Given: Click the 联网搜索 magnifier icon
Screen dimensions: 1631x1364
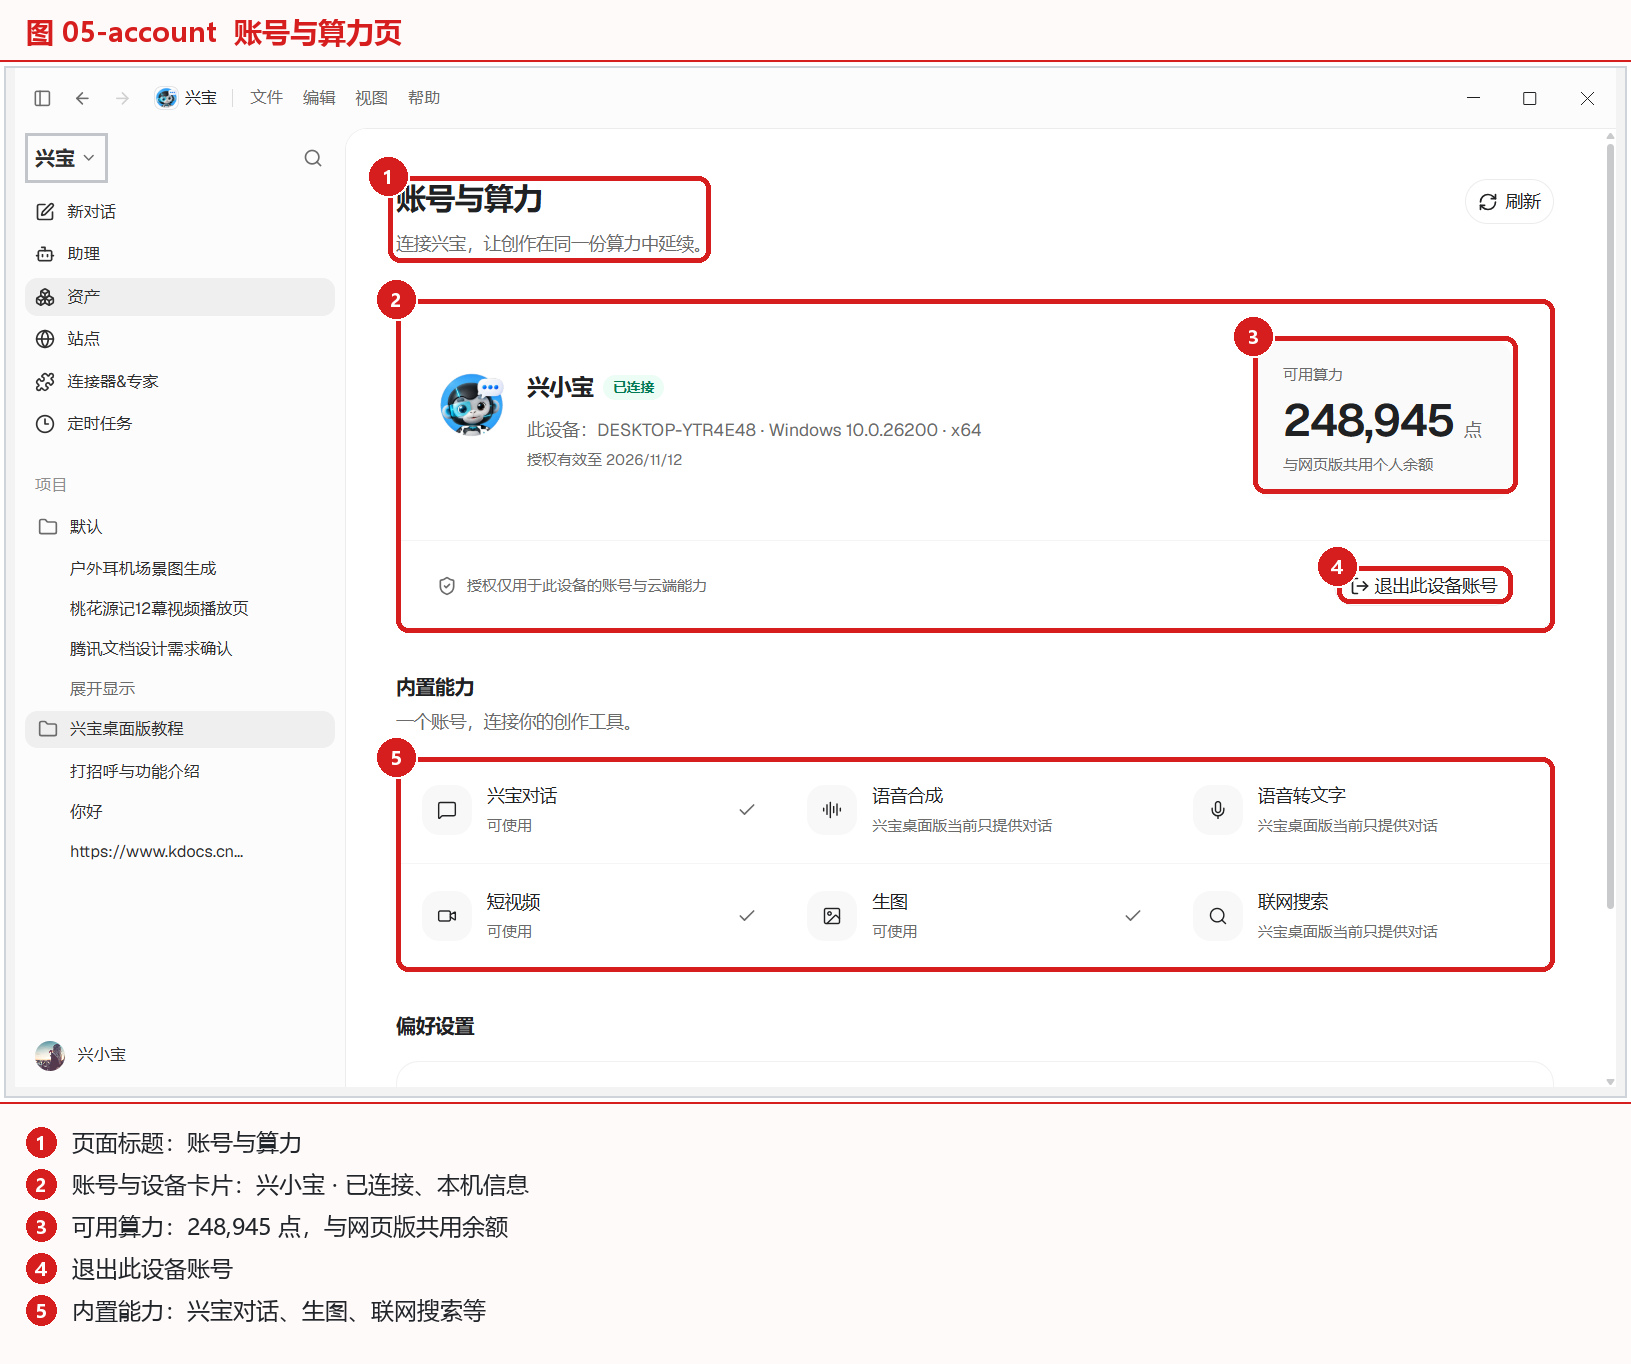Looking at the screenshot, I should [x=1218, y=916].
